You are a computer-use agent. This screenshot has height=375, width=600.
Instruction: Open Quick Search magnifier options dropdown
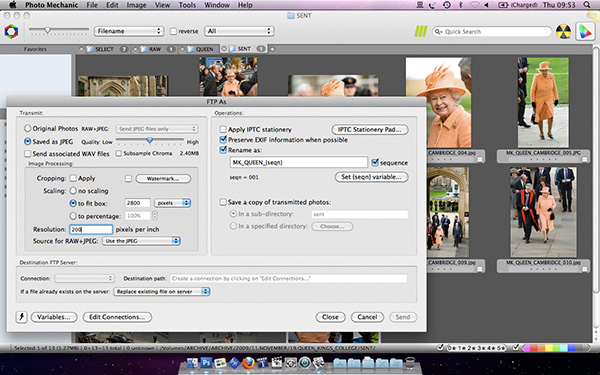[438, 32]
